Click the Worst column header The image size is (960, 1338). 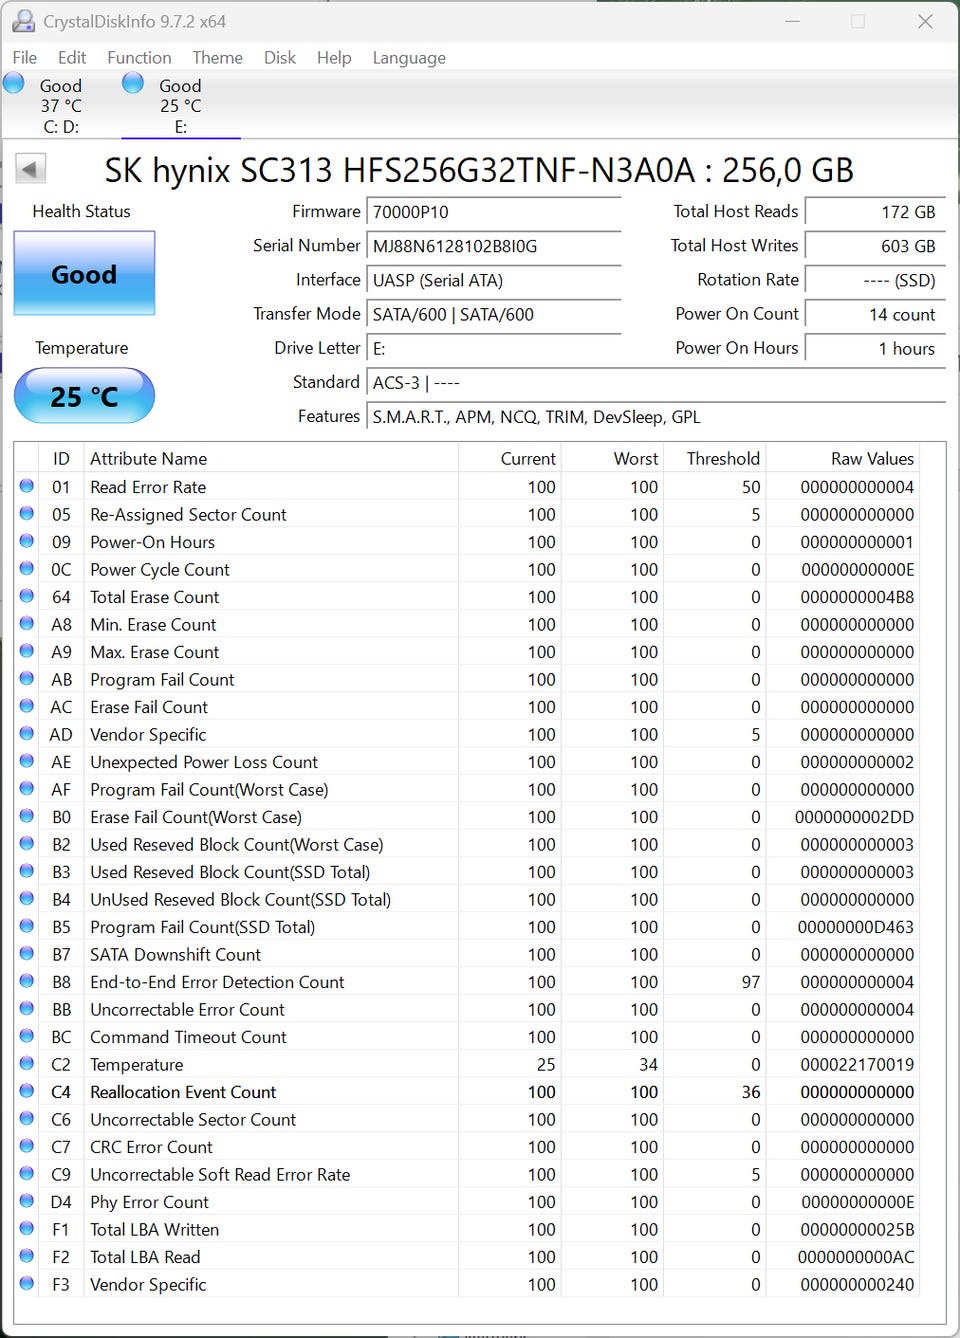(612, 458)
